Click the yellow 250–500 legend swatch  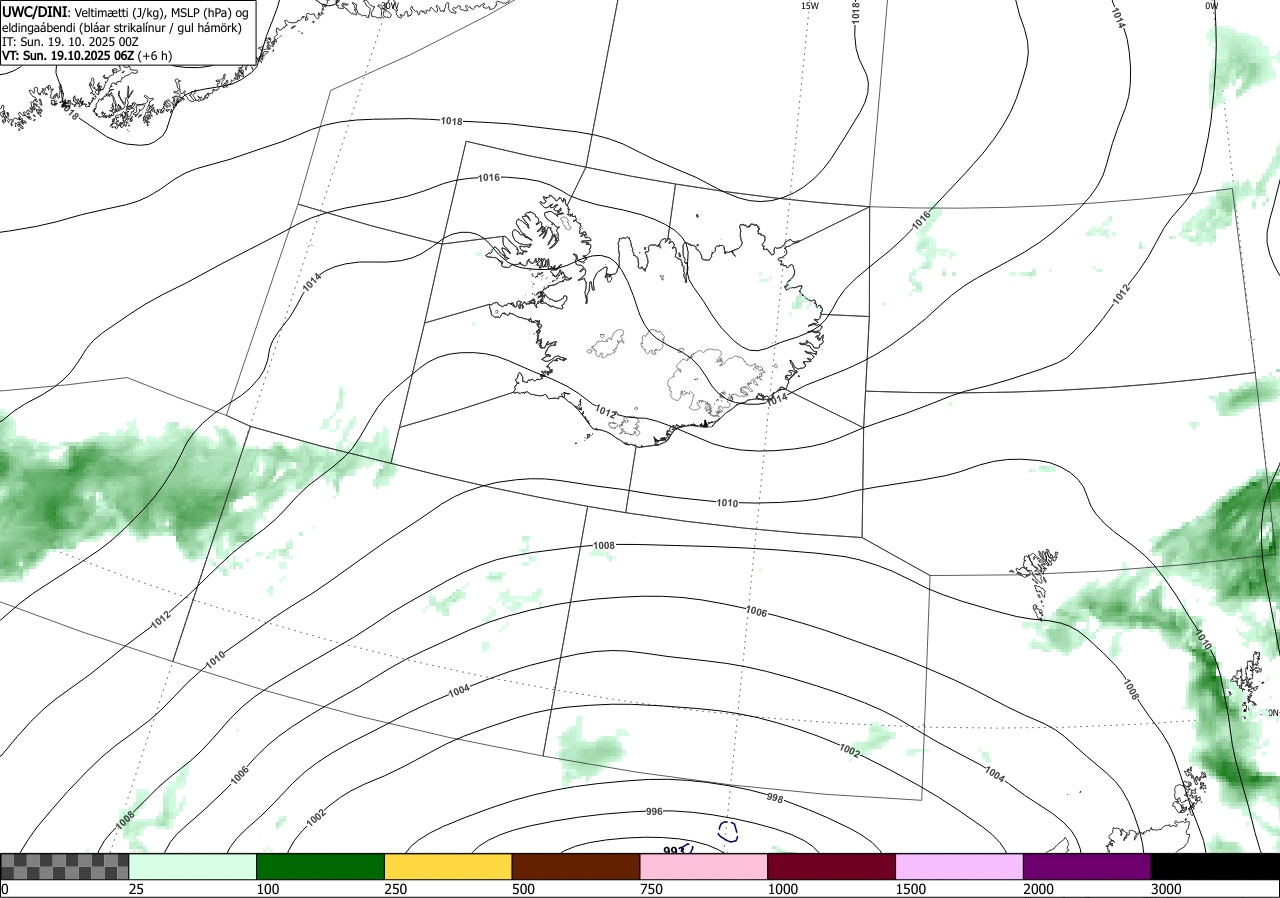pos(448,866)
